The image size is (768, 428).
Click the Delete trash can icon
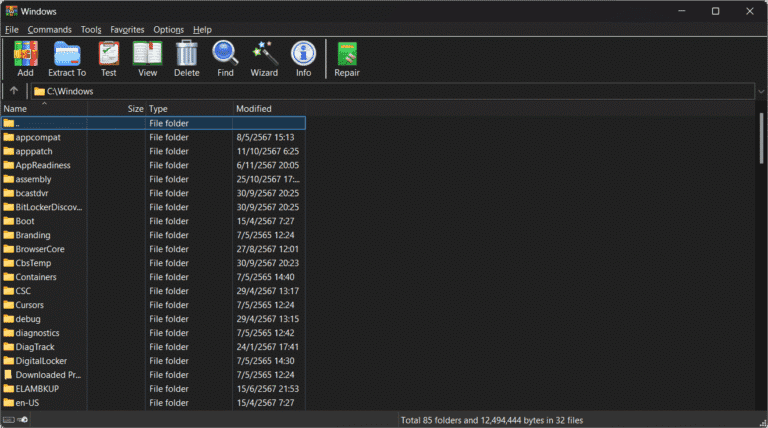(187, 54)
